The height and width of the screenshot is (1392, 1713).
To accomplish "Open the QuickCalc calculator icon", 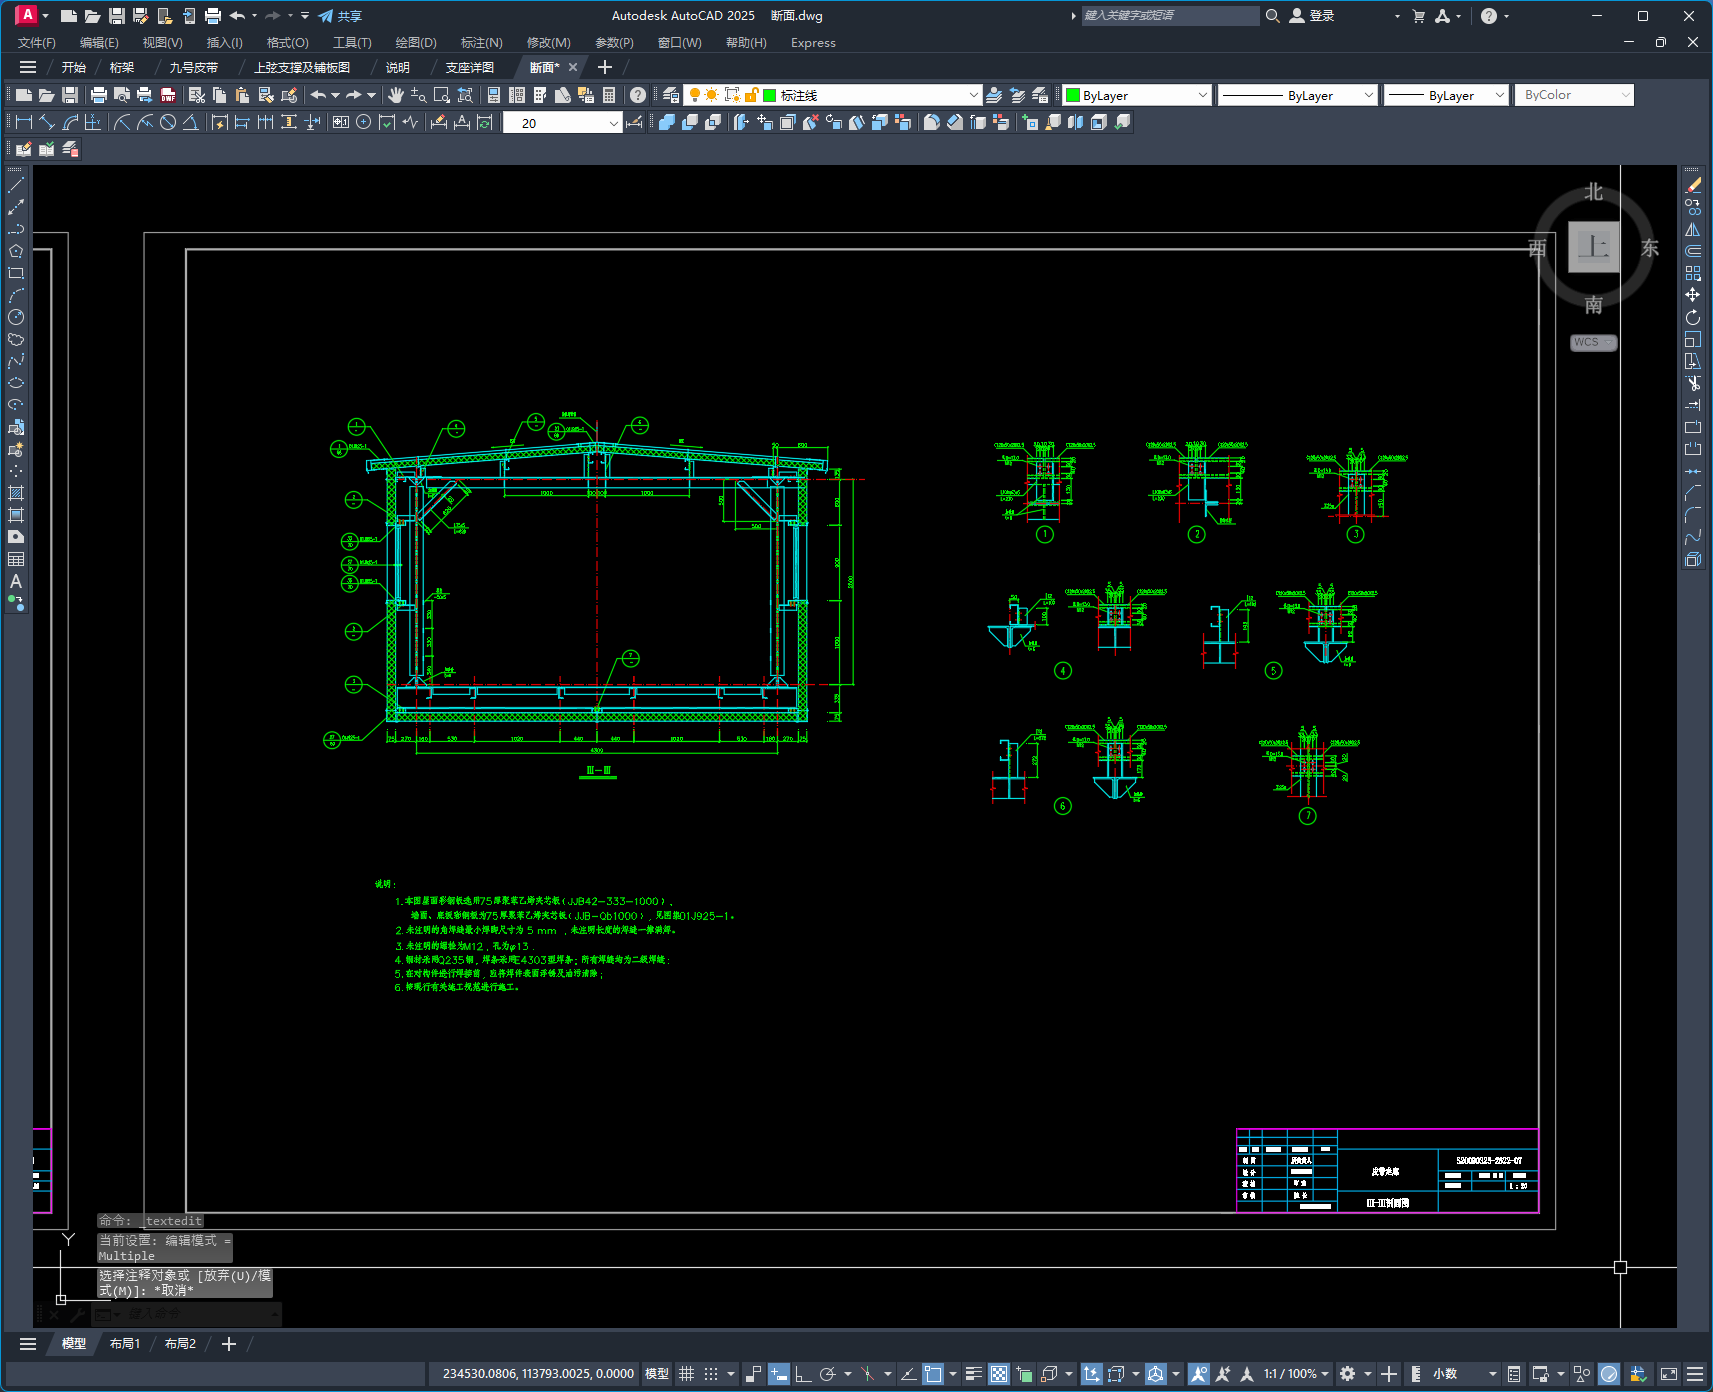I will click(x=609, y=95).
